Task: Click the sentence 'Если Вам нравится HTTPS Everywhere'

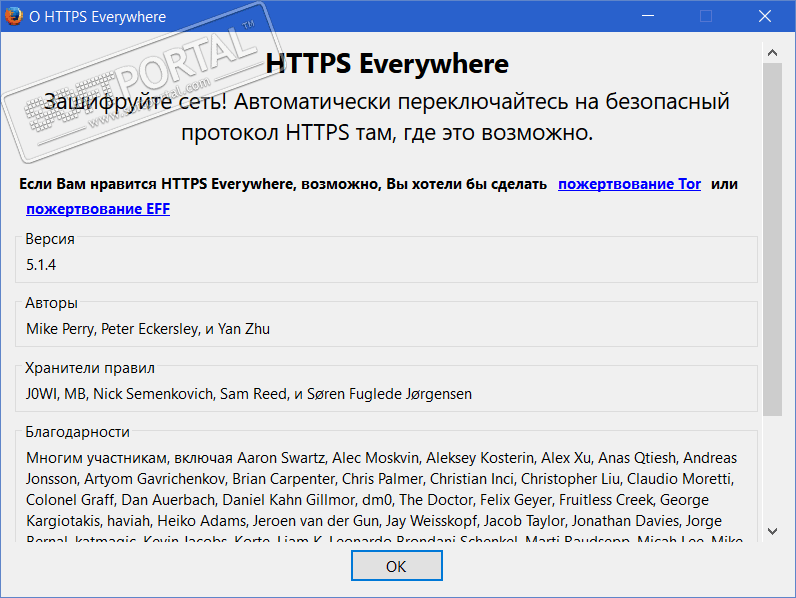Action: [283, 184]
